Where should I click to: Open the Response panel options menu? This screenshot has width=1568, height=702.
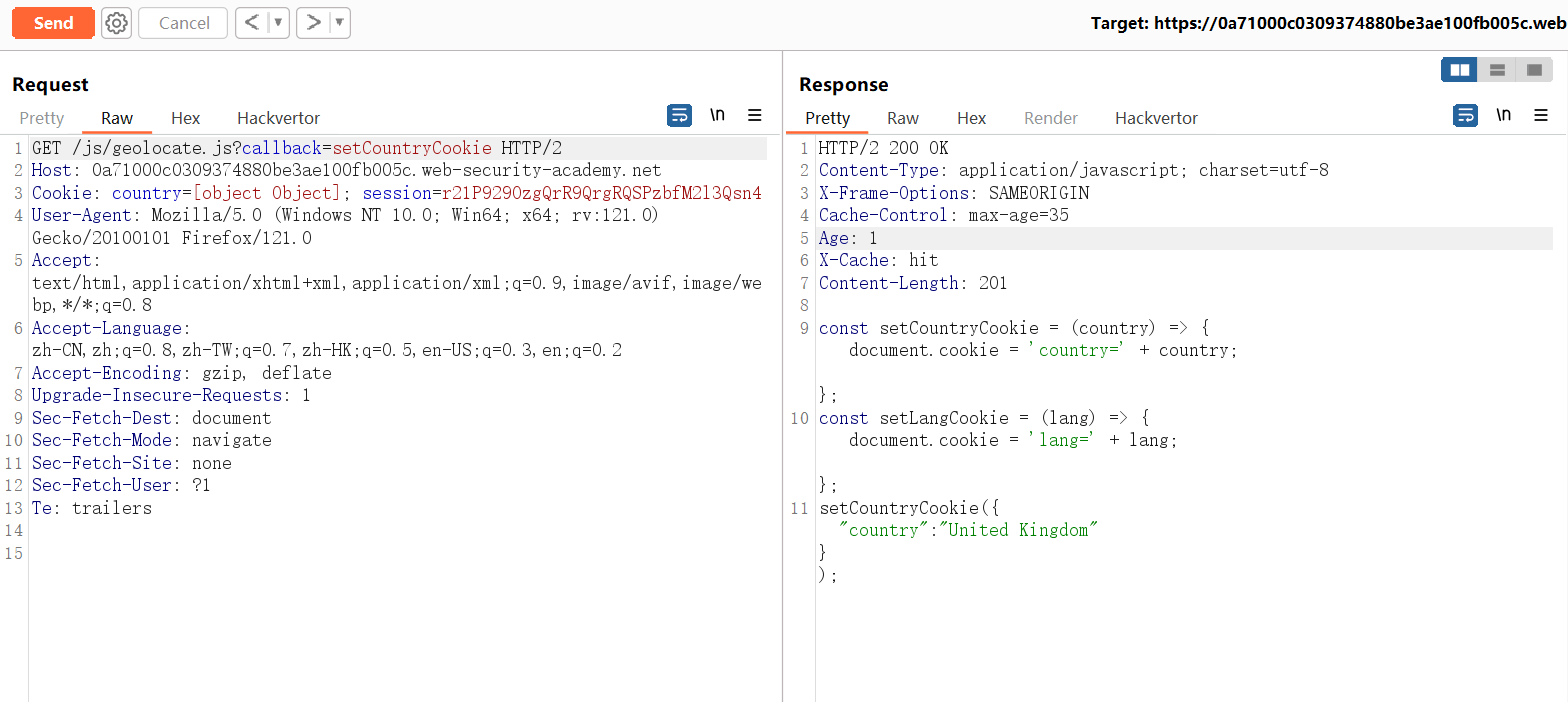click(x=1541, y=116)
